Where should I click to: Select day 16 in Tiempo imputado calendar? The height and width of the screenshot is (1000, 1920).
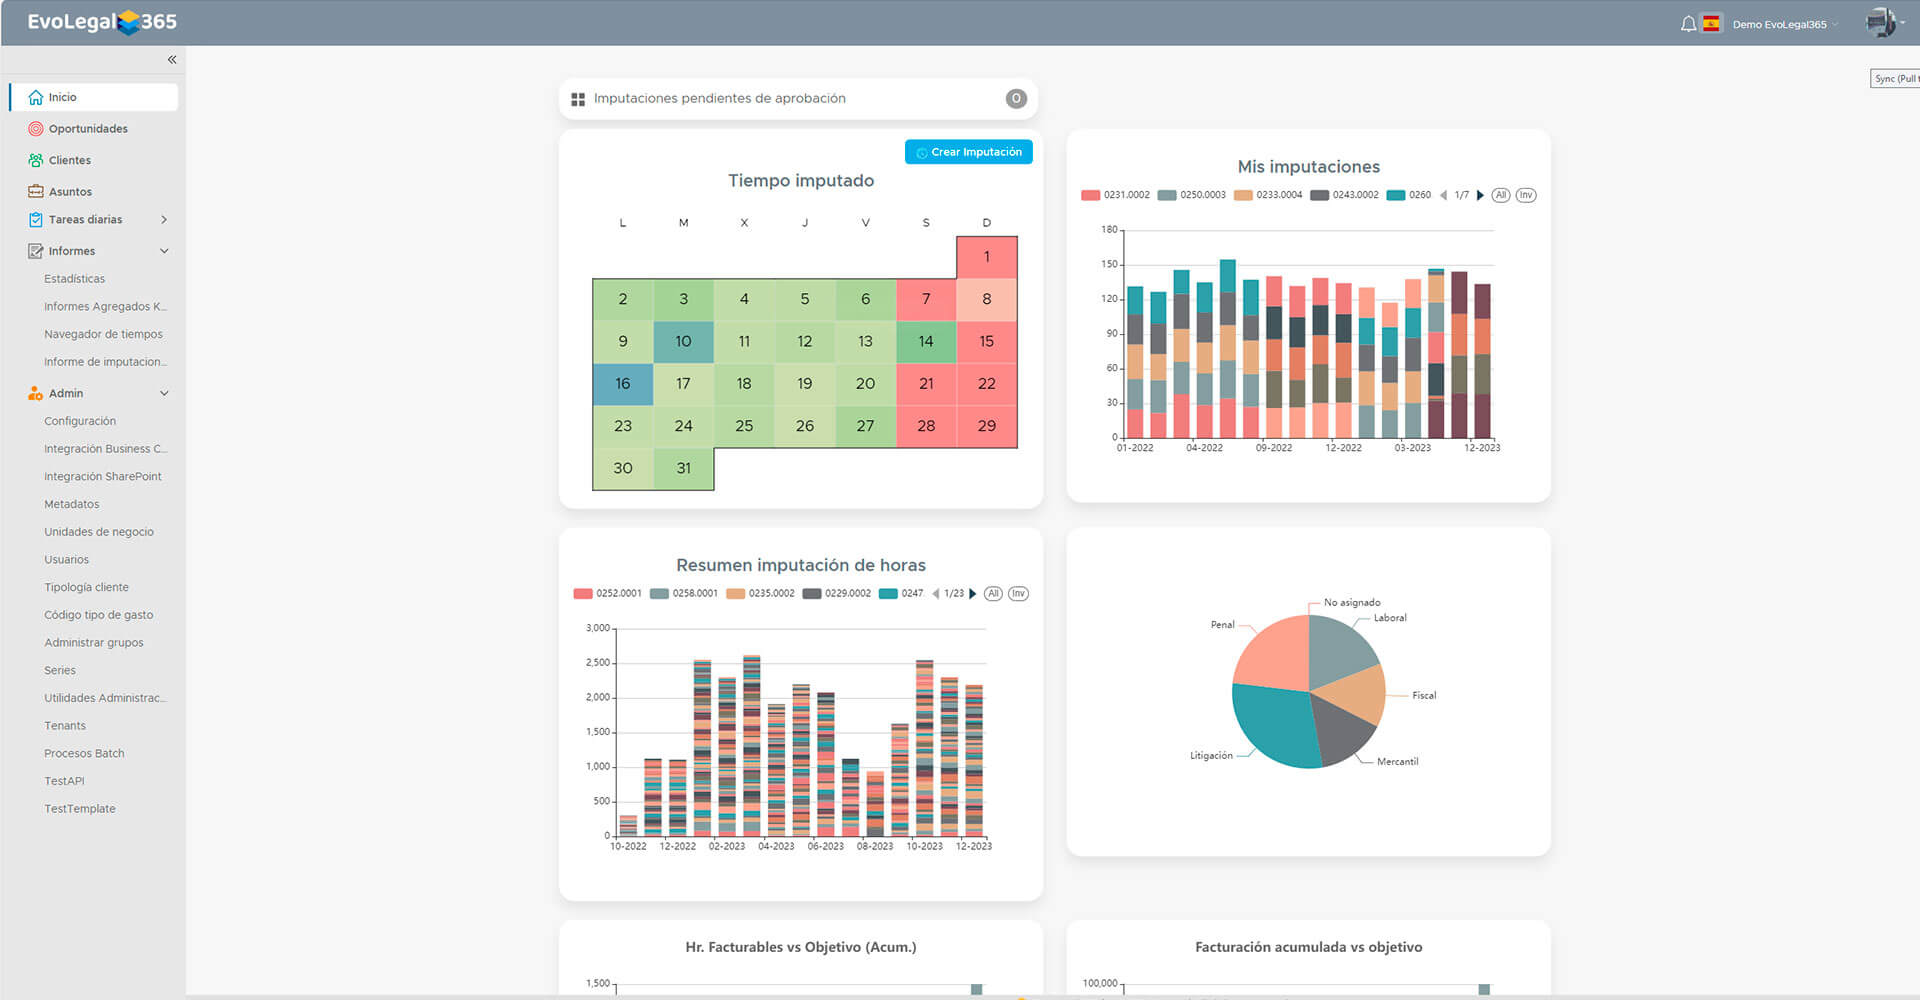pyautogui.click(x=623, y=384)
